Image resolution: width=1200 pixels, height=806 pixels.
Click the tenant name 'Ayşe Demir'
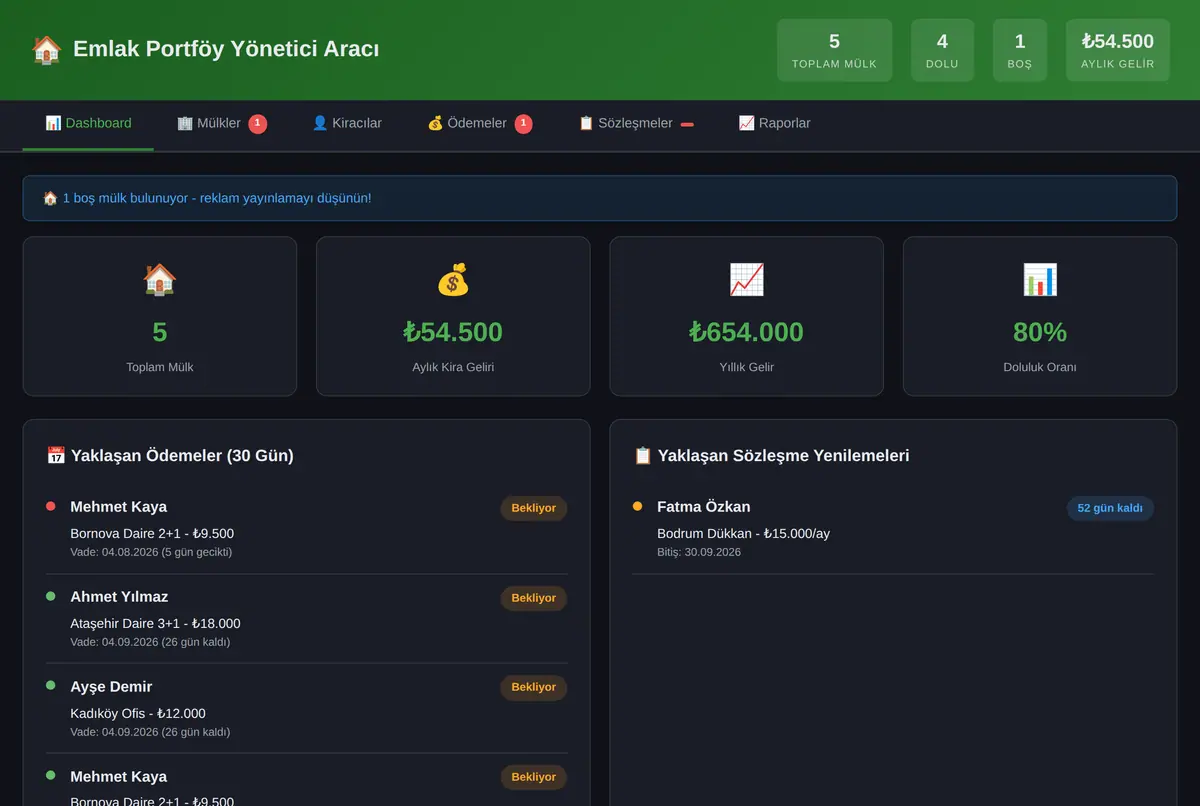111,687
